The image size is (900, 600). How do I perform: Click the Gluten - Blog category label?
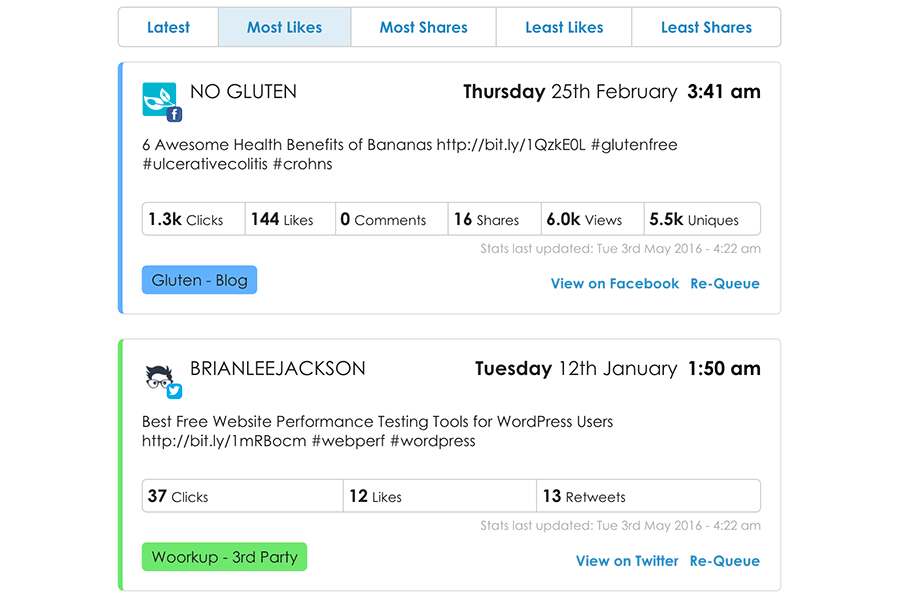pyautogui.click(x=199, y=280)
